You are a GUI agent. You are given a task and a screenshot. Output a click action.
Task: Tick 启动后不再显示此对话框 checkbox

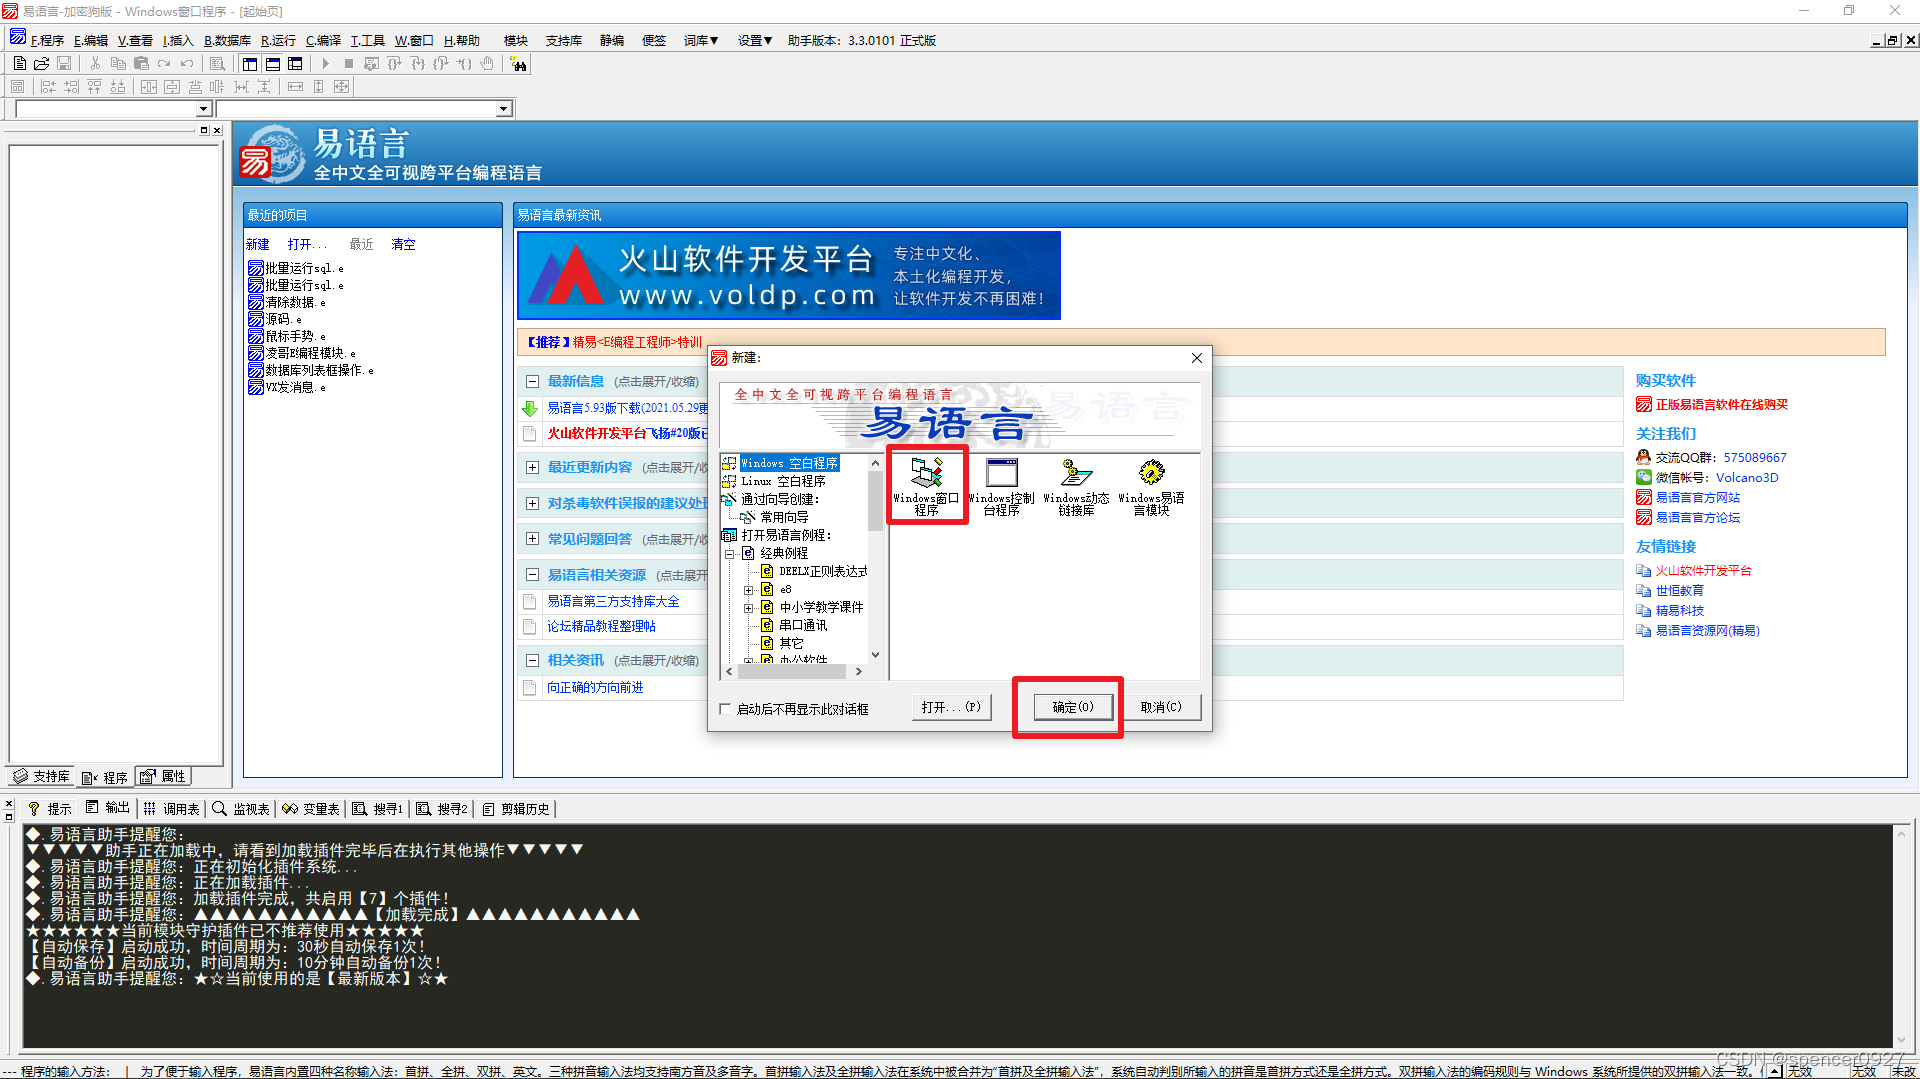726,709
